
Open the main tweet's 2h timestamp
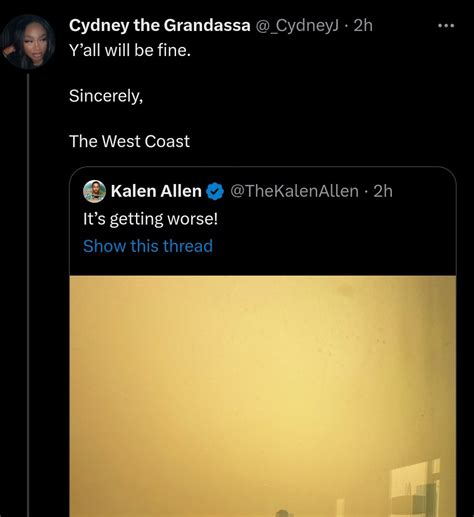pyautogui.click(x=363, y=25)
